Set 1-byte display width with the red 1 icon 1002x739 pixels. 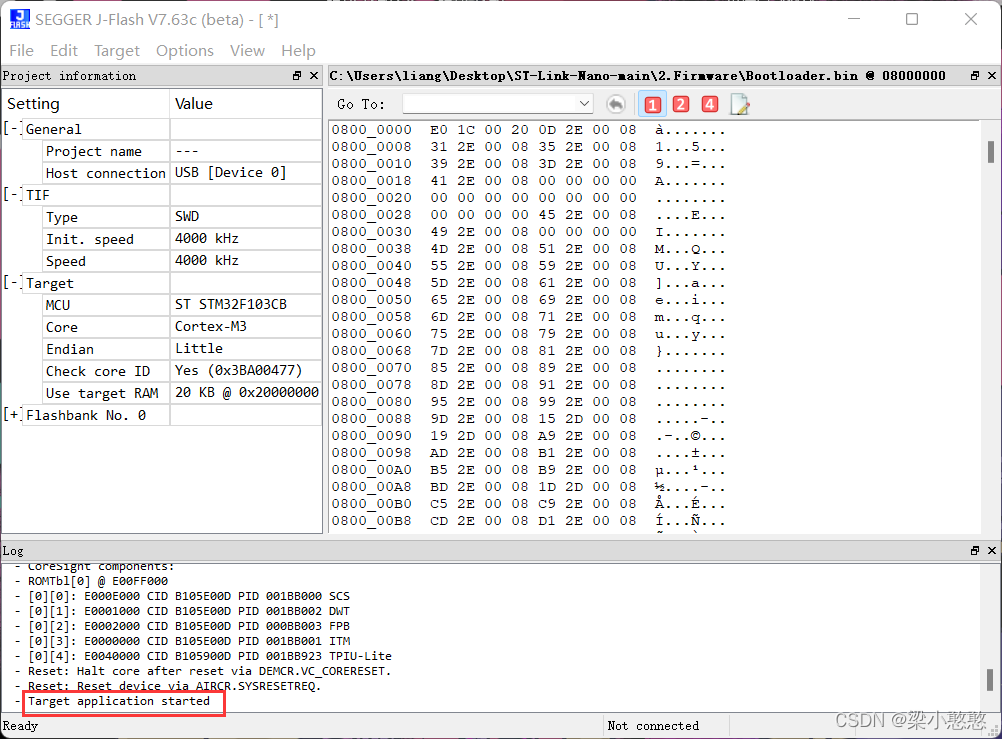[652, 104]
